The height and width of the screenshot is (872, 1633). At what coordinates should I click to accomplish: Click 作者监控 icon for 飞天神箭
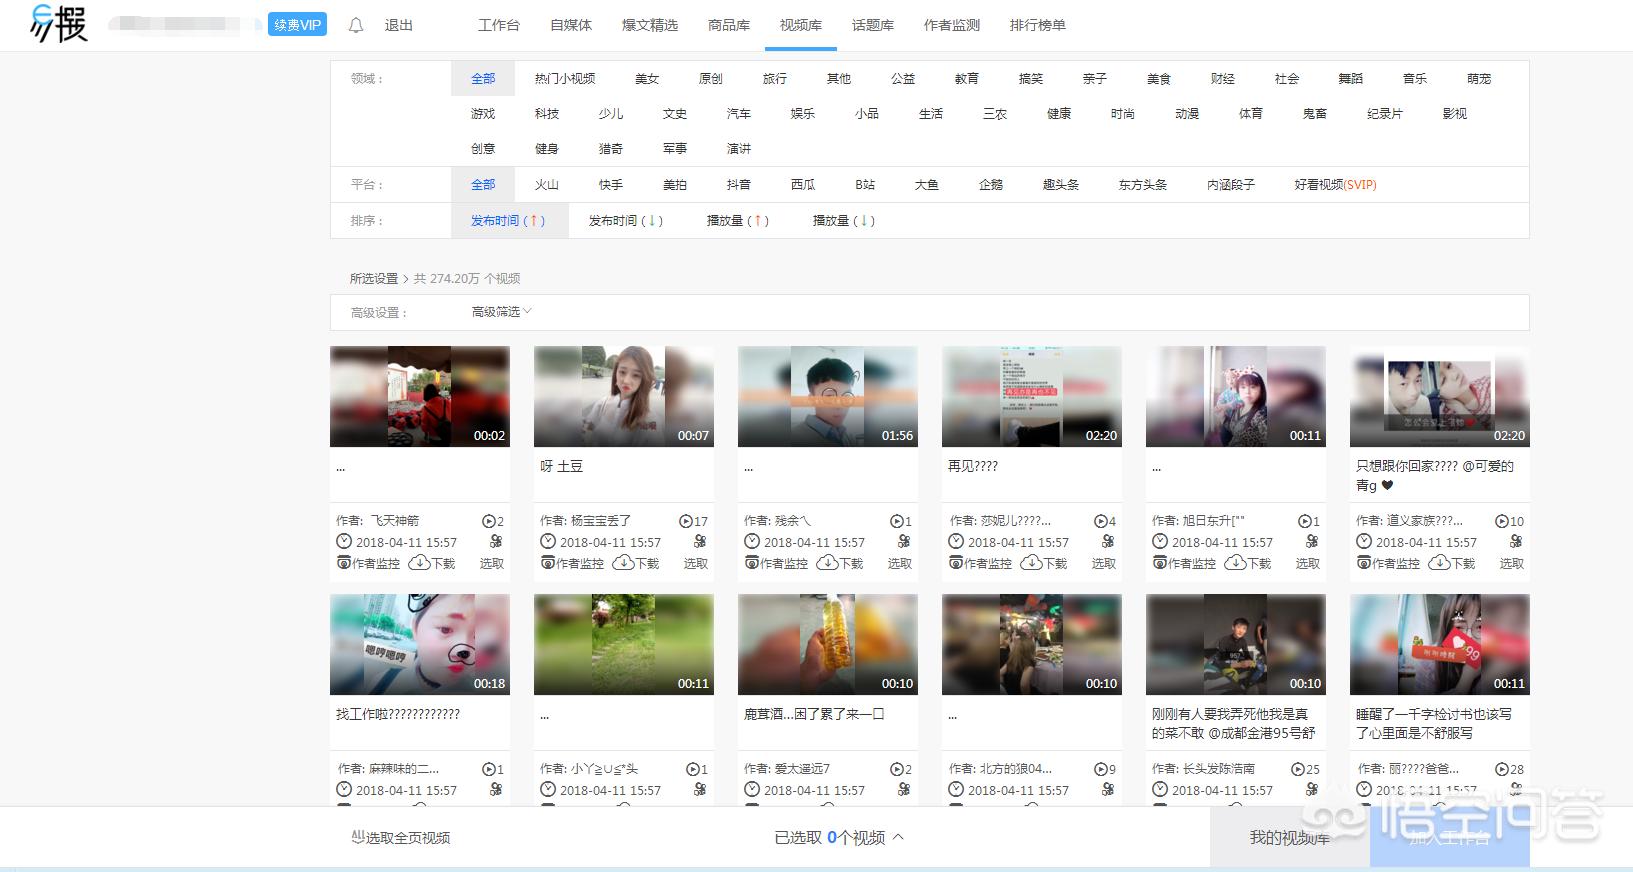click(x=344, y=563)
